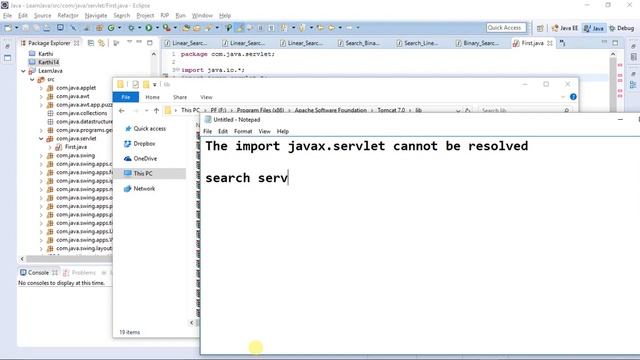Click the Search flashlight icon in Eclipse toolbar

[x=208, y=28]
